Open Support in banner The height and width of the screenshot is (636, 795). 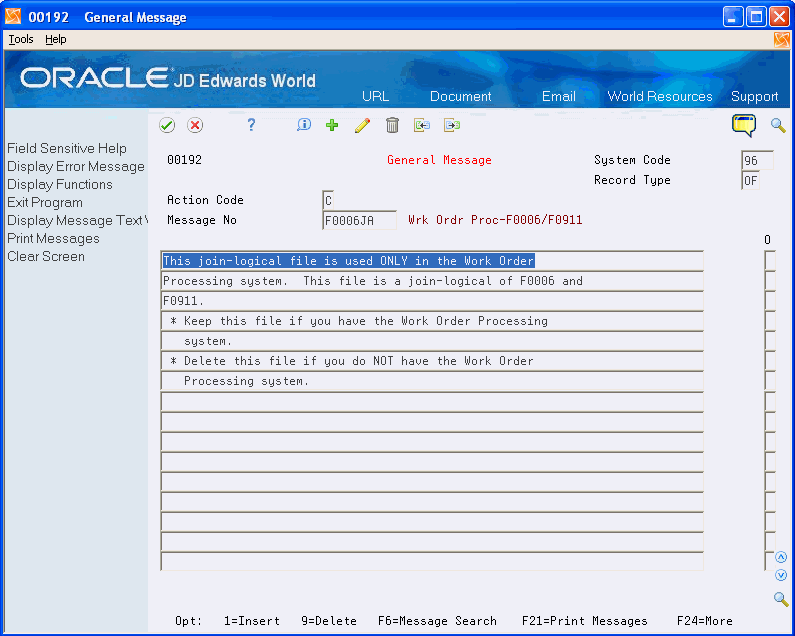[754, 96]
